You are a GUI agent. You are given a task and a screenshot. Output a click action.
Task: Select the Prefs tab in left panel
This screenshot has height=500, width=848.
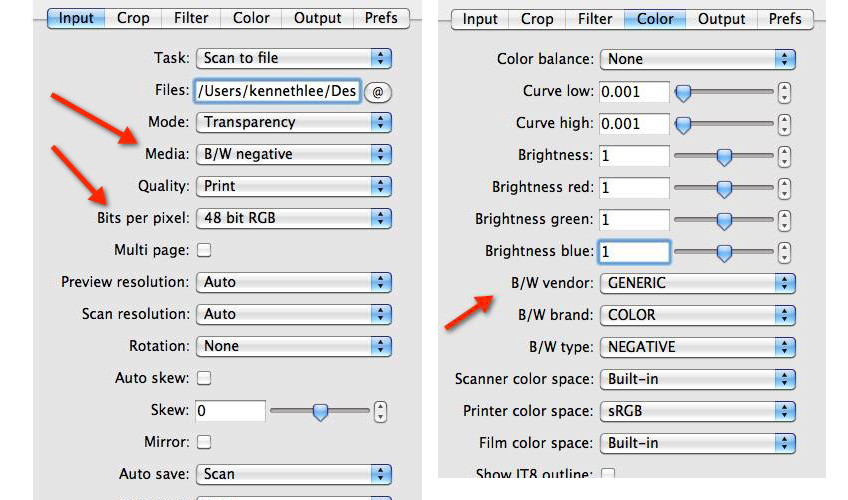[x=381, y=18]
